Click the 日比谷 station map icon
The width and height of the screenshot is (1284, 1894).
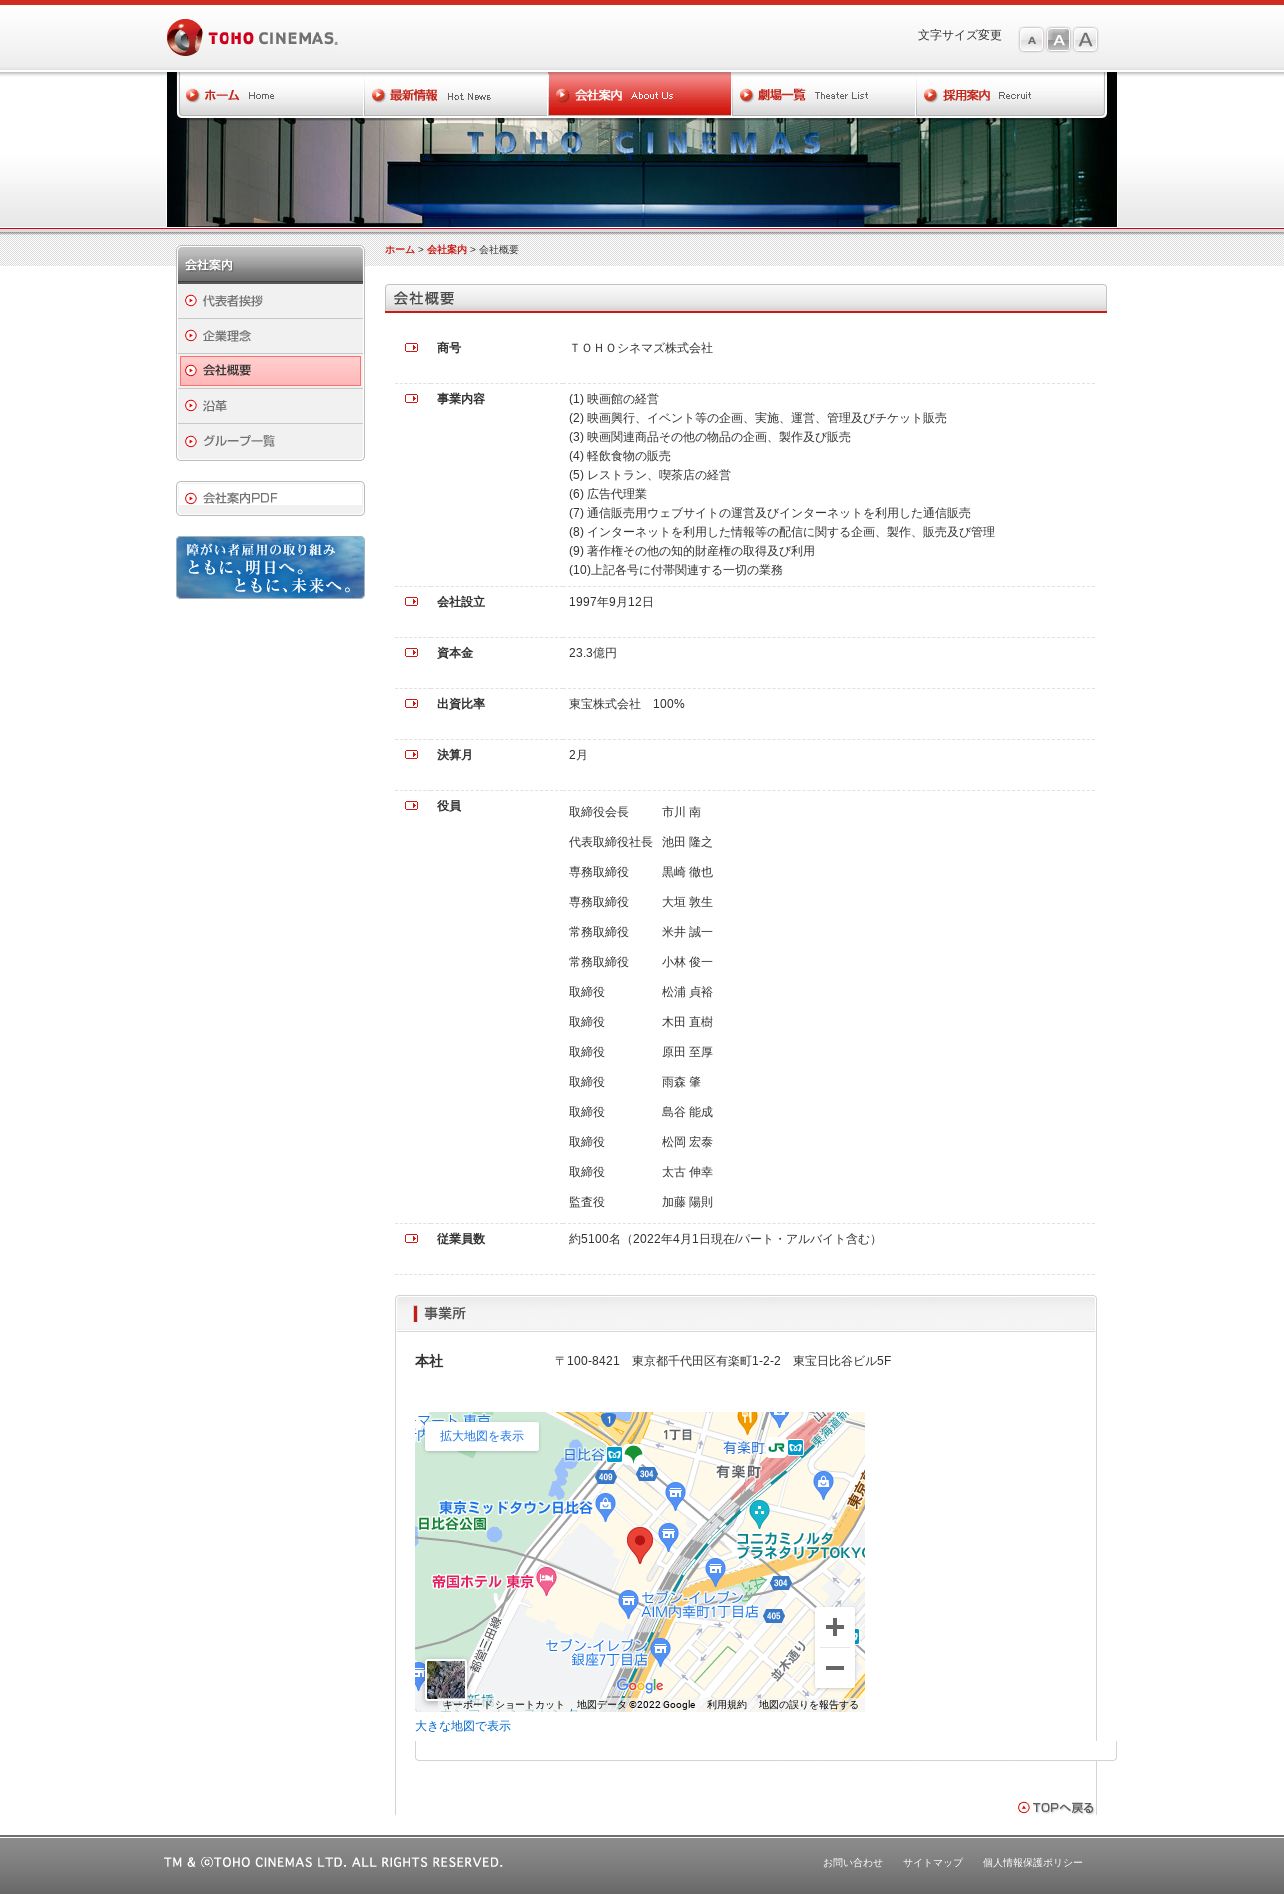(615, 1454)
